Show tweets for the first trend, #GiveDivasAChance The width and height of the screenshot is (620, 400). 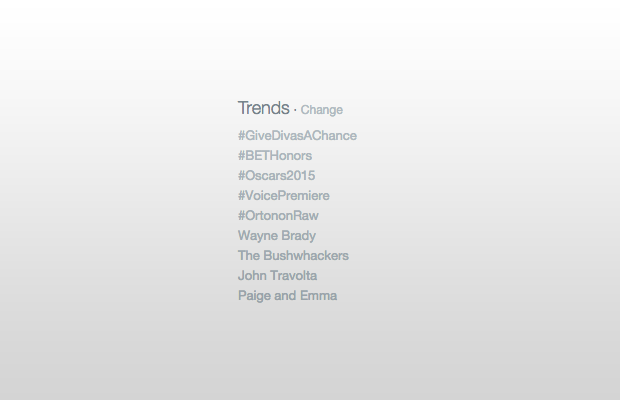[x=297, y=136]
